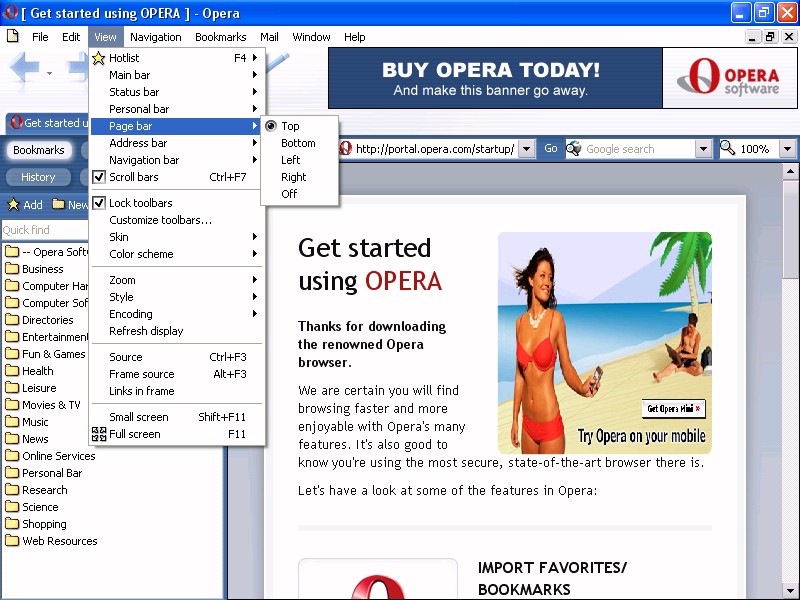Click the Shopping folder icon
Image resolution: width=800 pixels, height=600 pixels.
(12, 523)
